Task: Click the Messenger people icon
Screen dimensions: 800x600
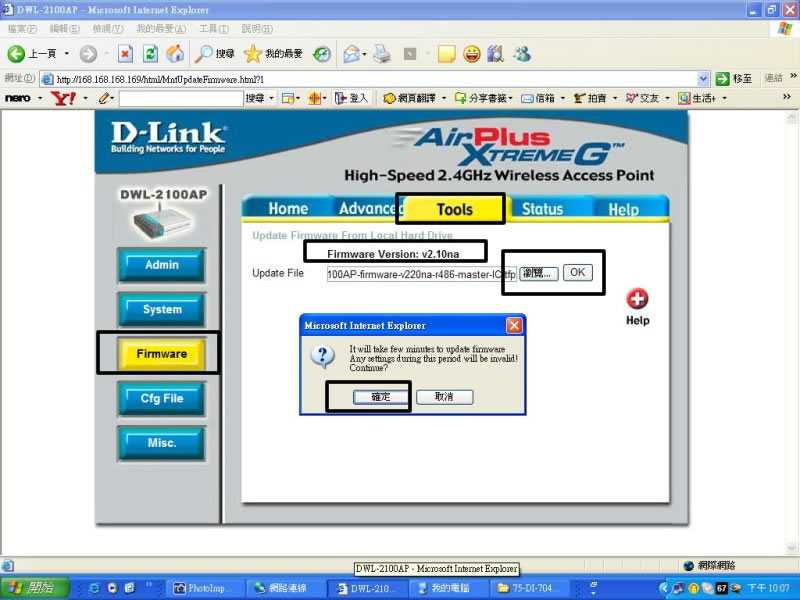Action: pos(522,54)
